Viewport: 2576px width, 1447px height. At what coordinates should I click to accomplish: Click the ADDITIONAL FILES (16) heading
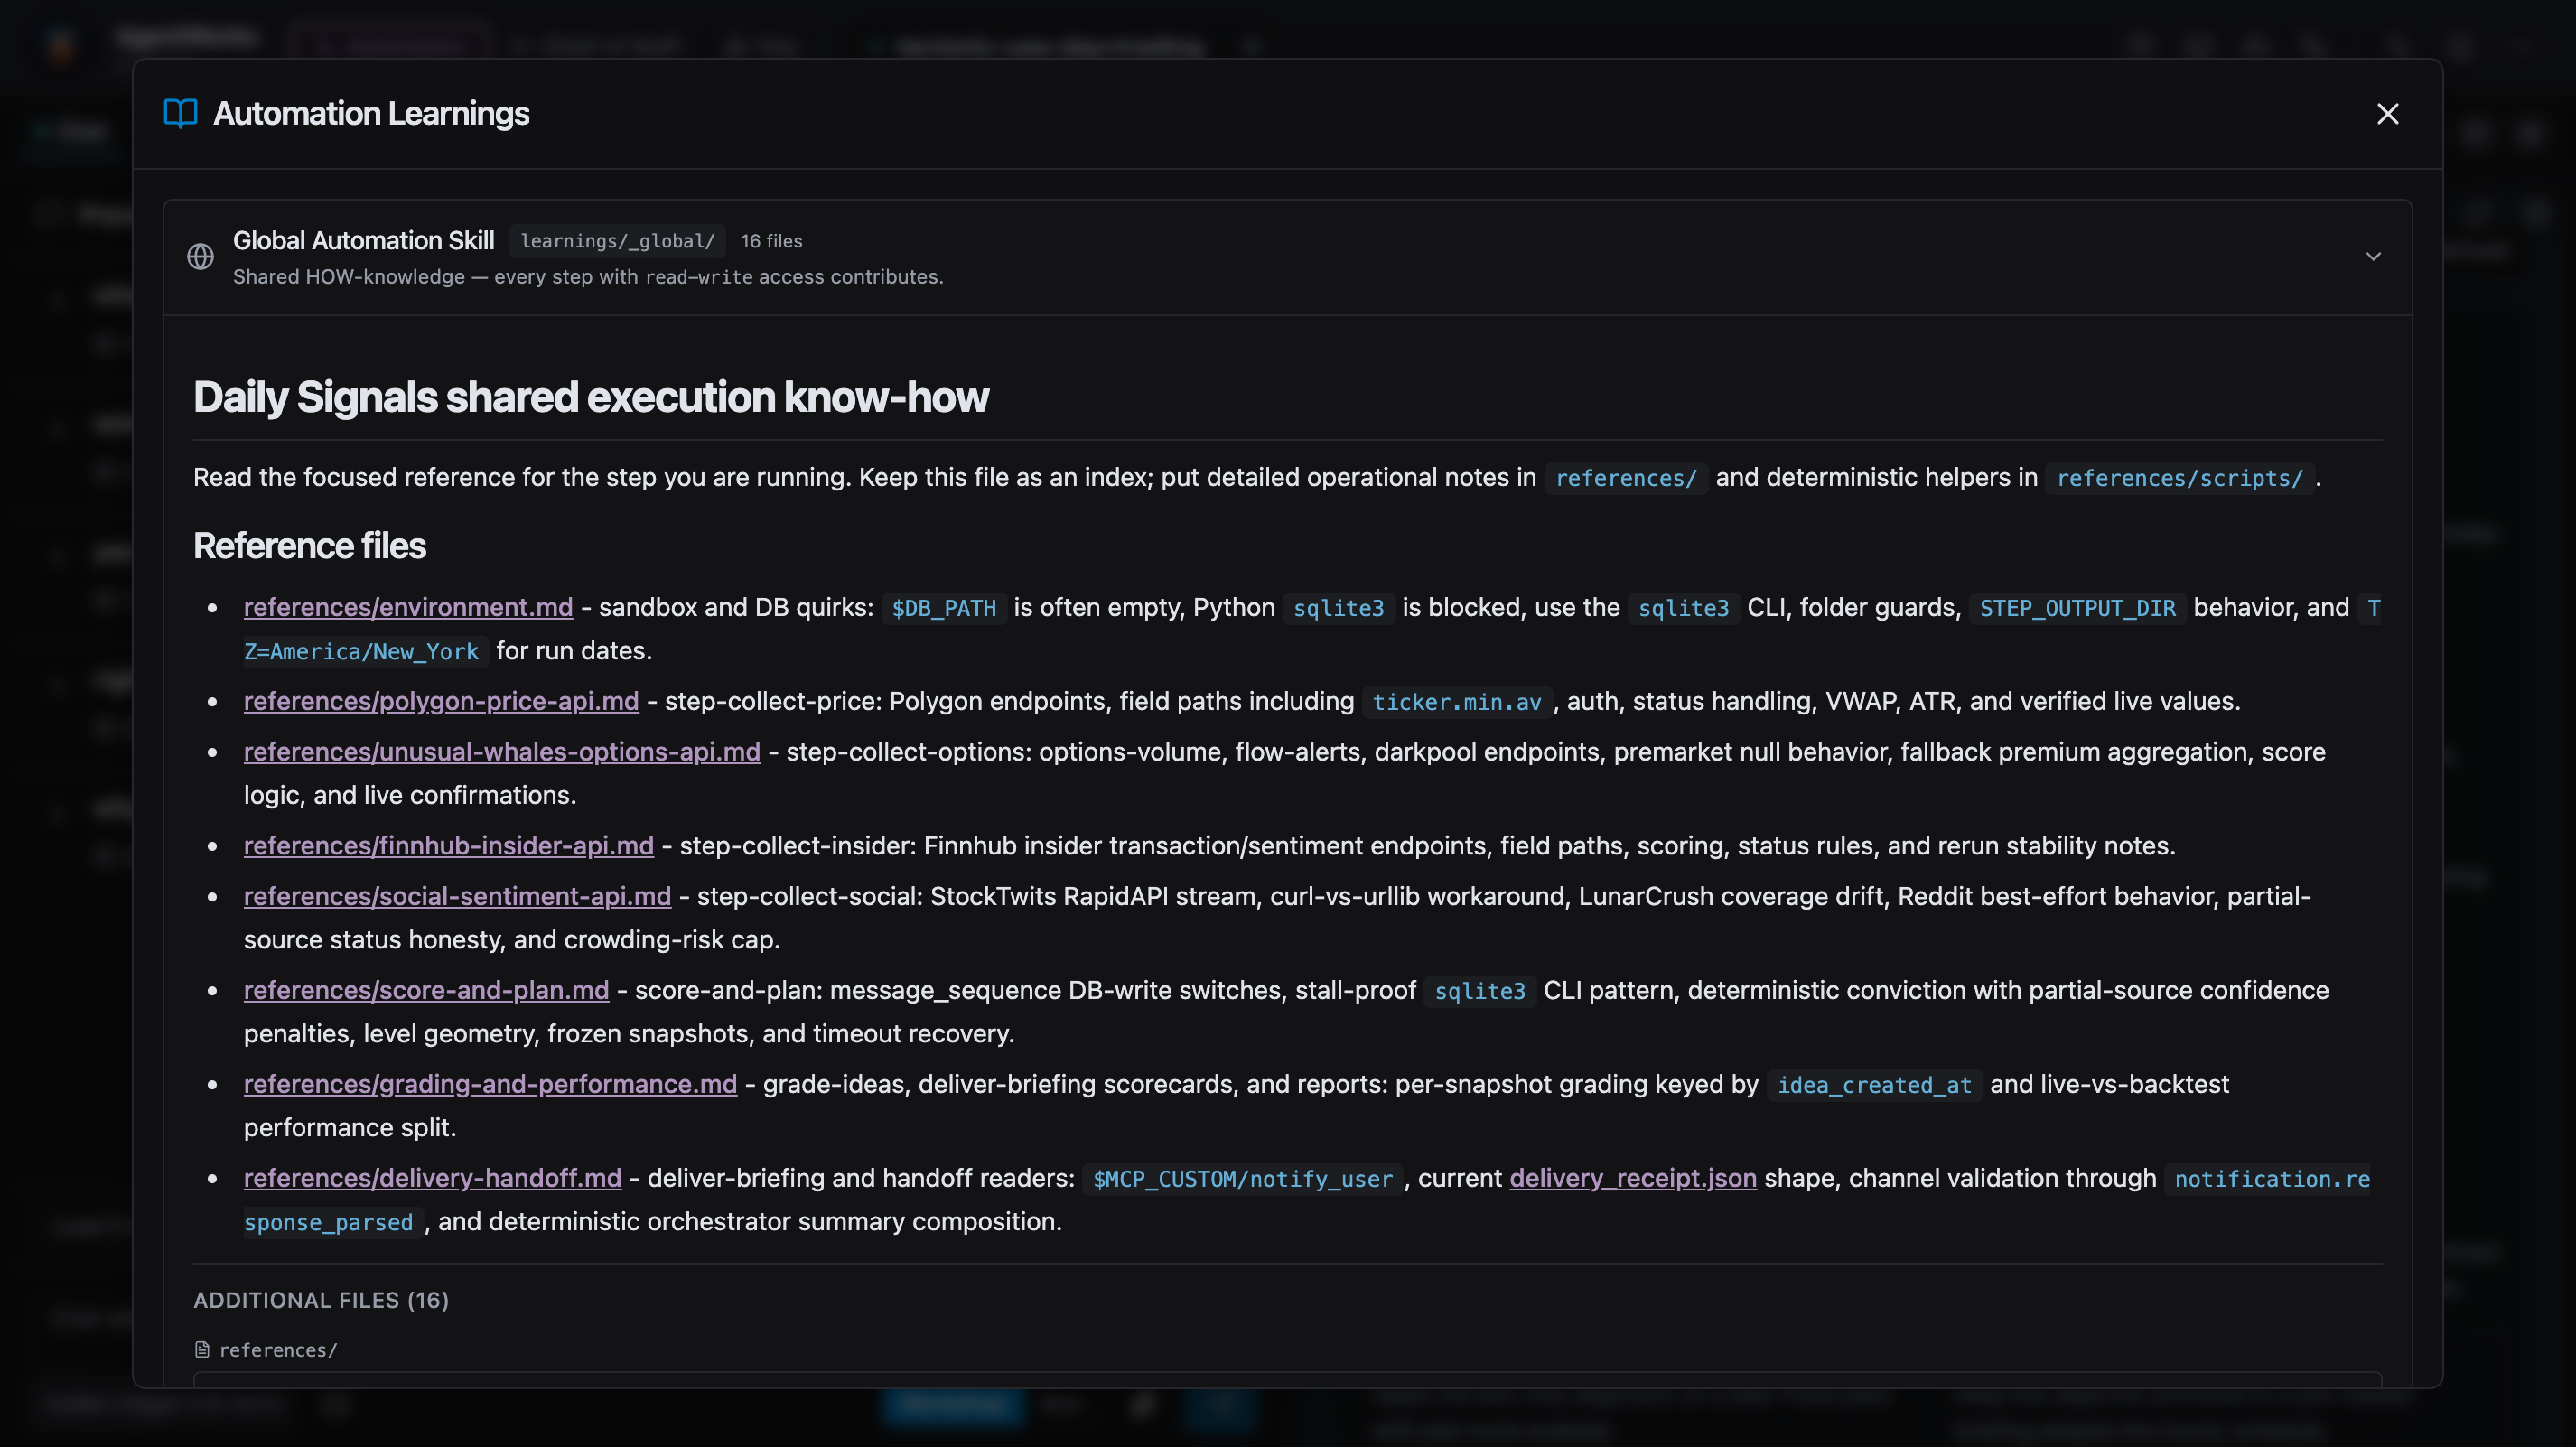tap(321, 1300)
